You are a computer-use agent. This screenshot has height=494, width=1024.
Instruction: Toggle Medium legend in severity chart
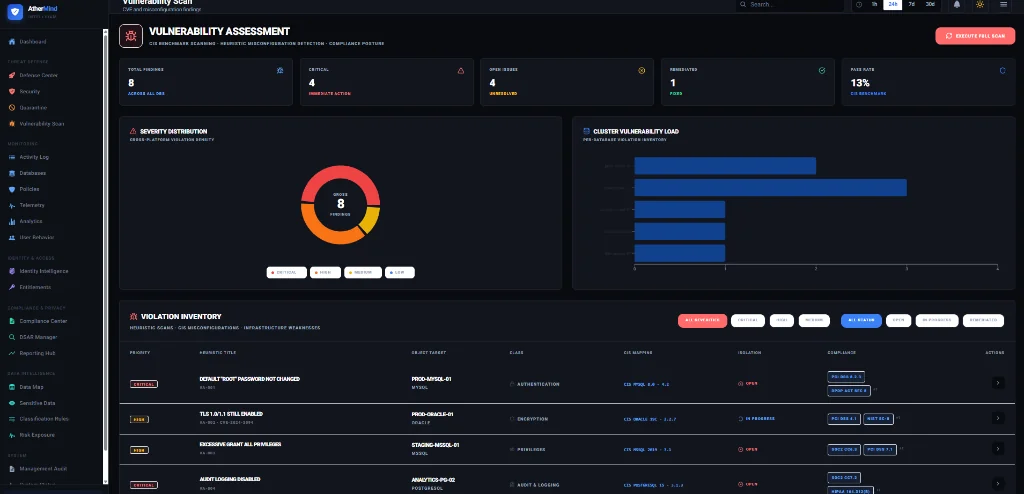point(363,272)
